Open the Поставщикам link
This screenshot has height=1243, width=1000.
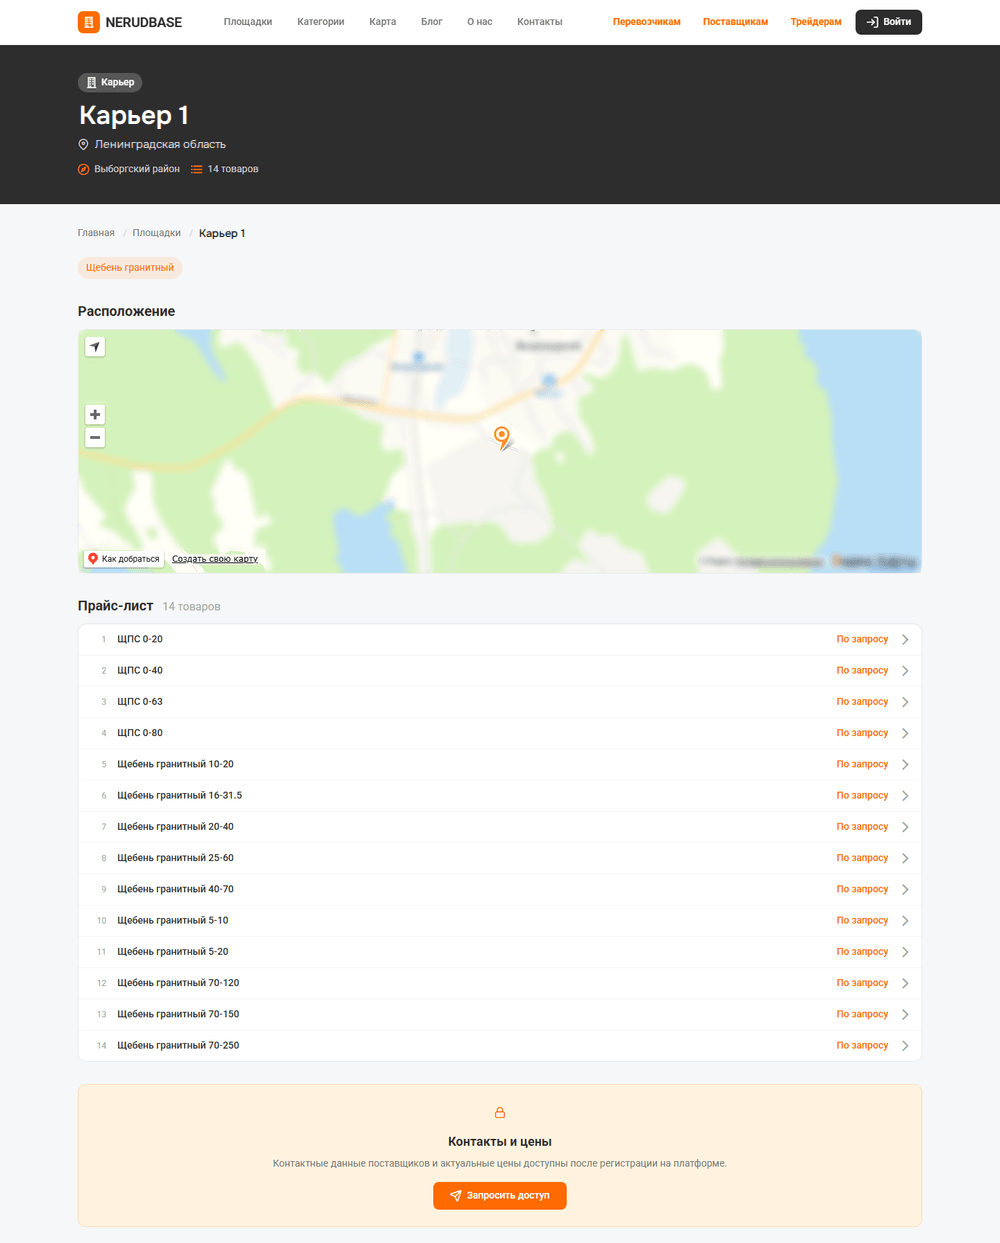pos(736,22)
